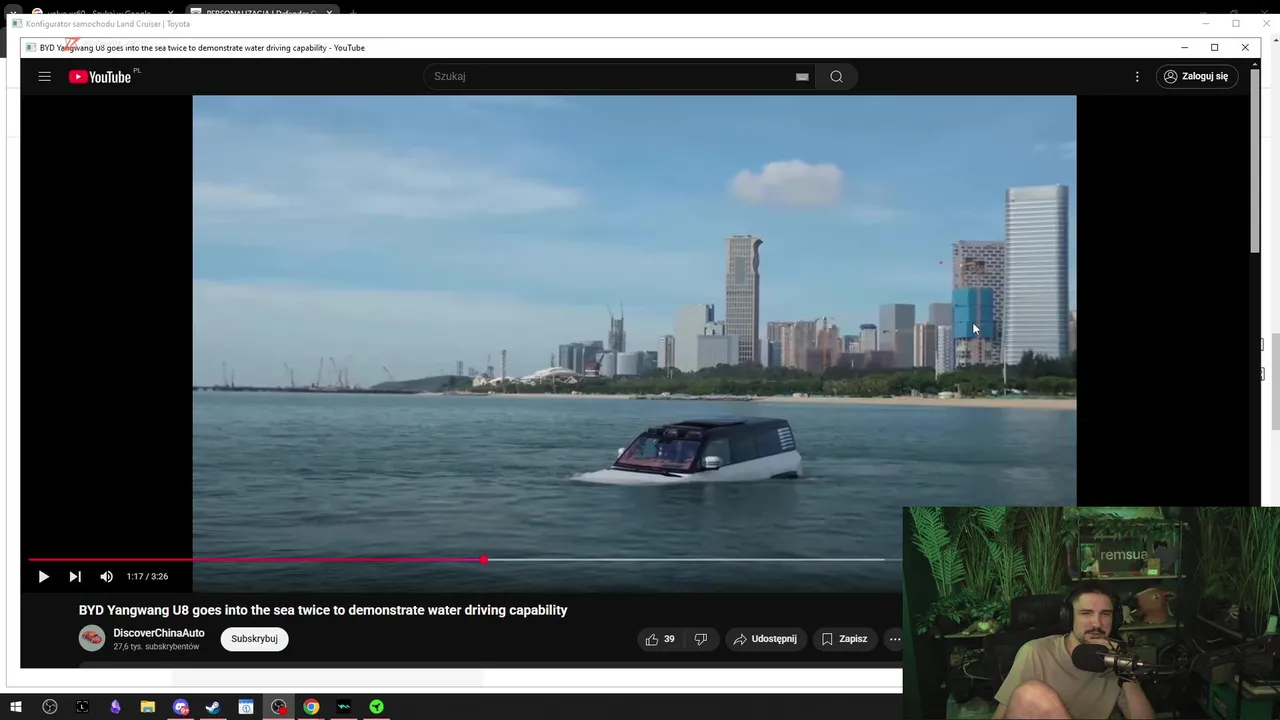Open the green circular app on taskbar
The image size is (1280, 720).
click(x=376, y=707)
